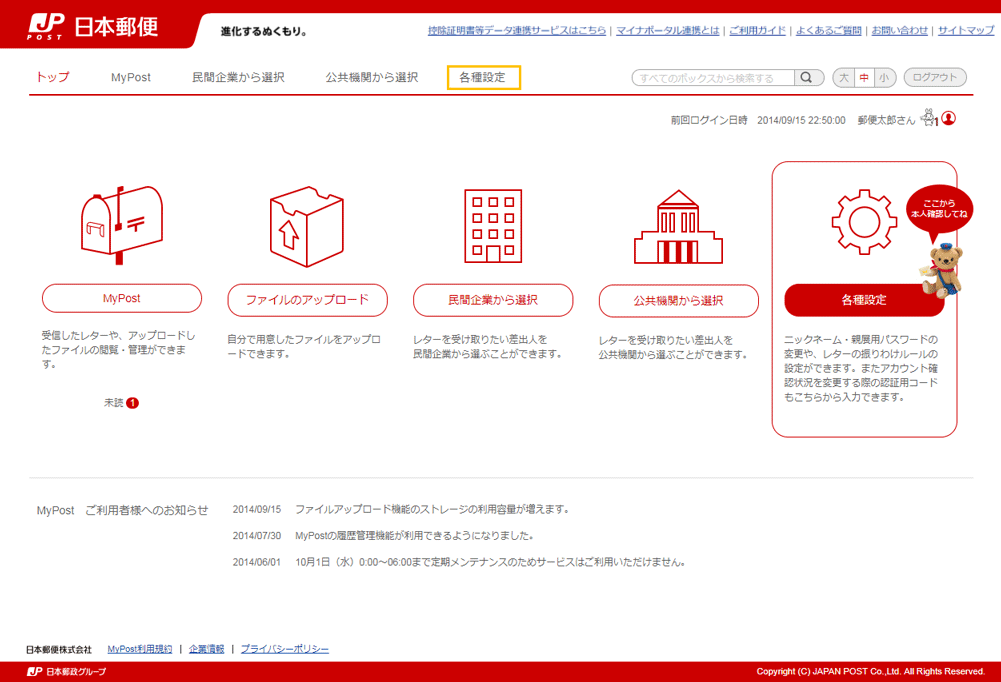Click the private company building icon
The width and height of the screenshot is (1001, 682).
click(x=493, y=226)
